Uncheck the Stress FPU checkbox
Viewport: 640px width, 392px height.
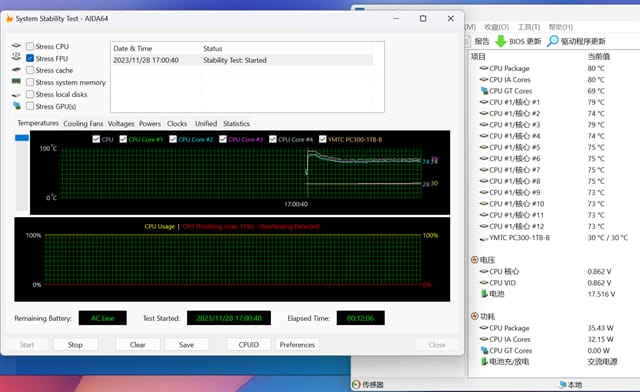click(30, 58)
